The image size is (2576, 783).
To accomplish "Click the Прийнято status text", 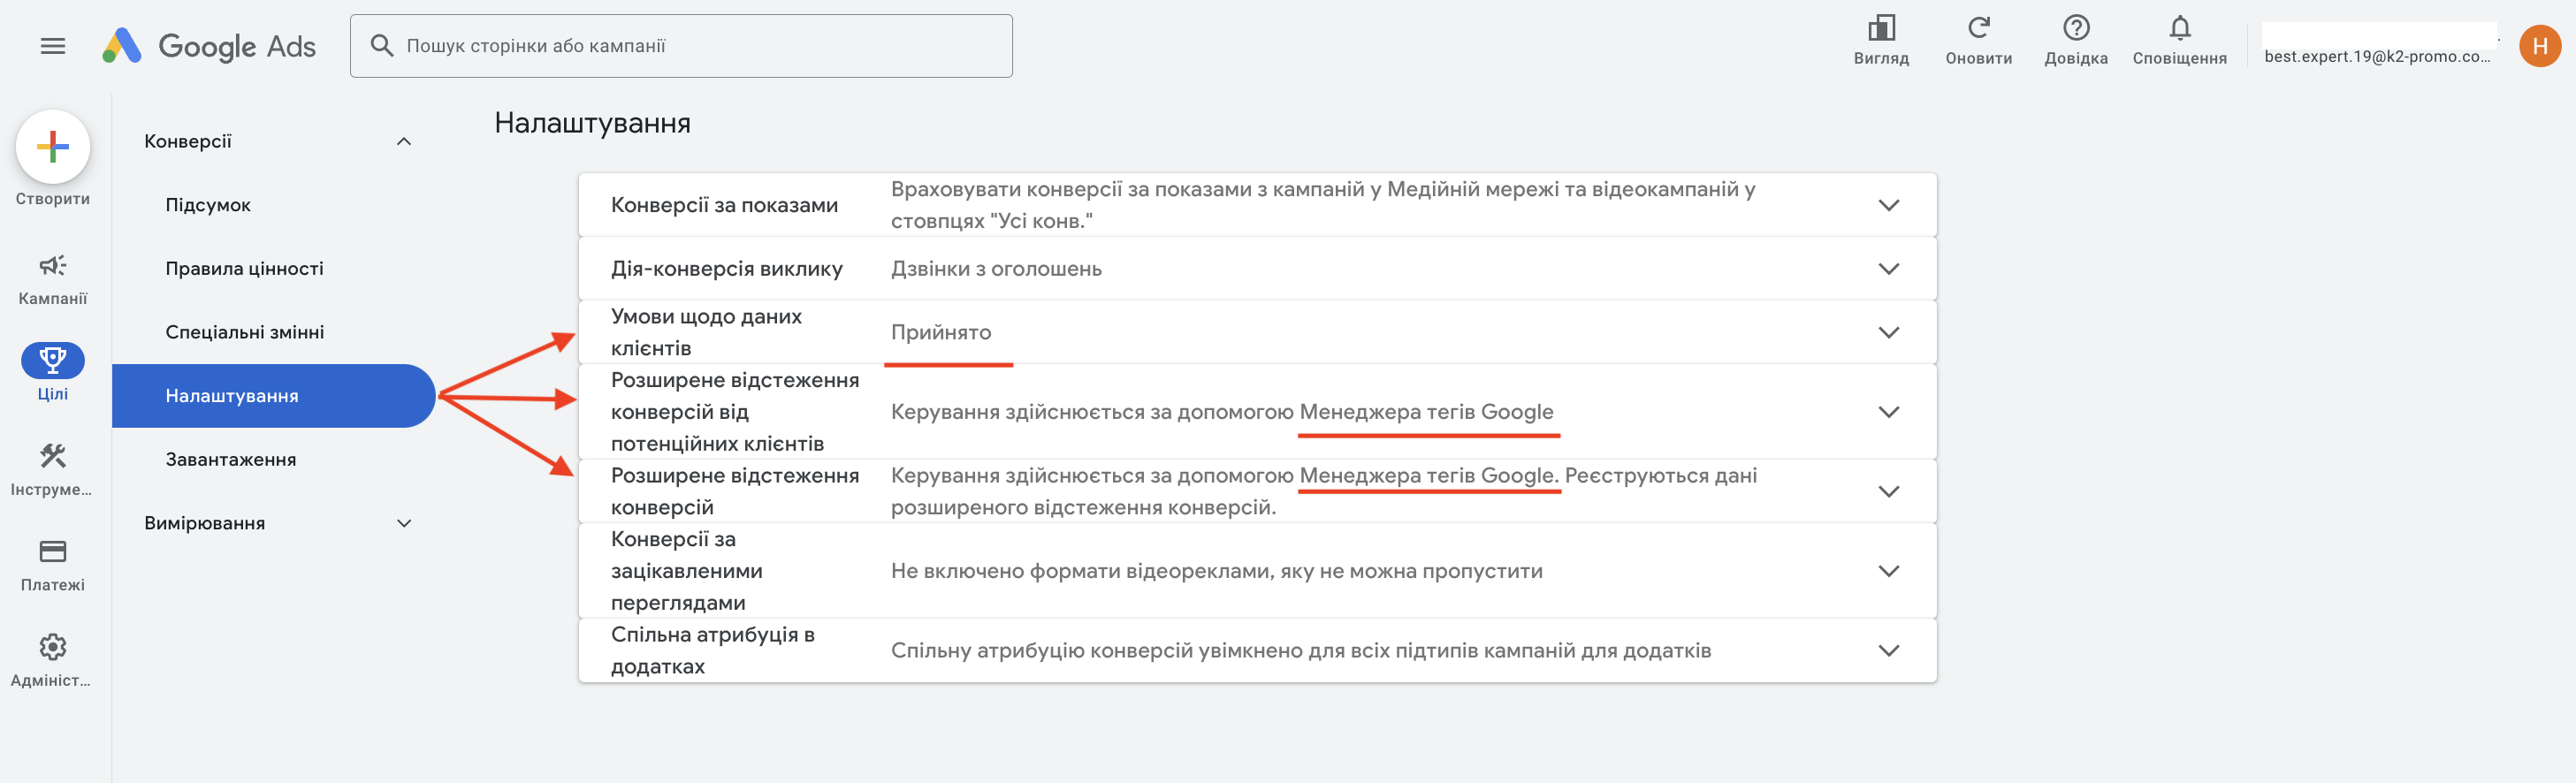I will point(941,332).
